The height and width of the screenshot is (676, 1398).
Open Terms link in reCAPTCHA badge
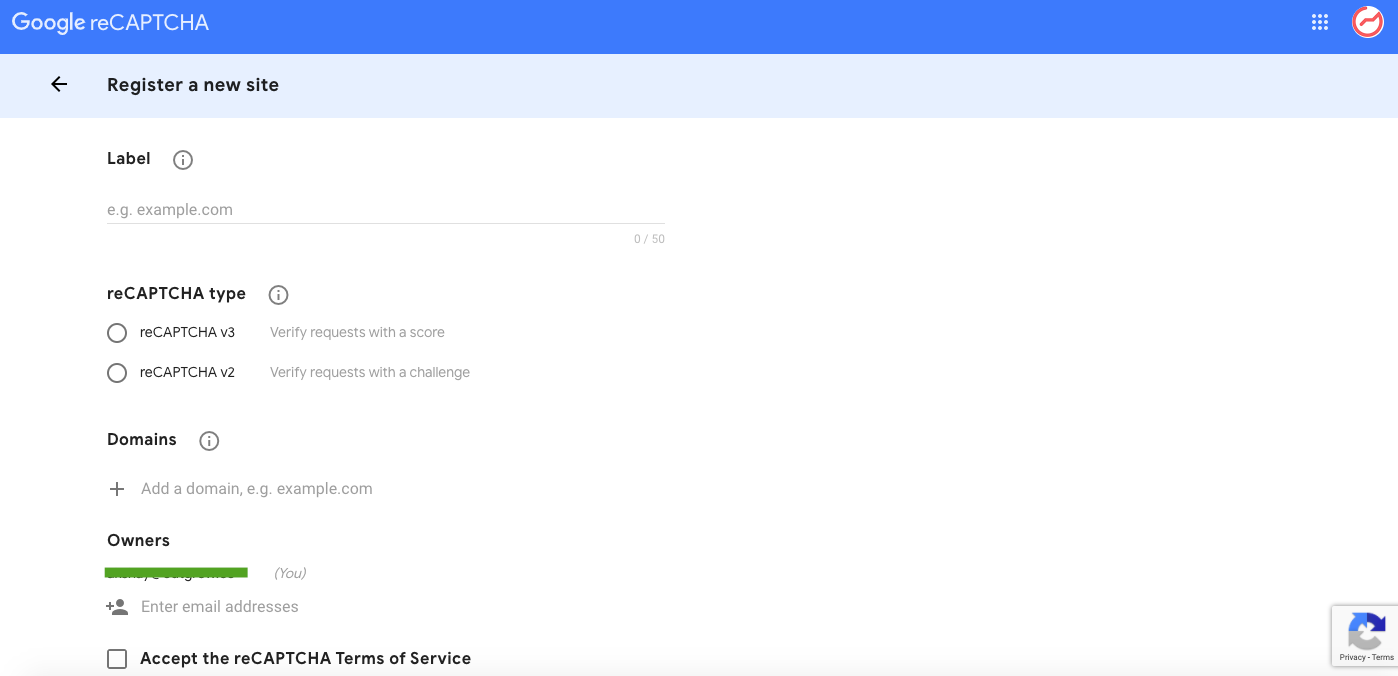point(1383,657)
